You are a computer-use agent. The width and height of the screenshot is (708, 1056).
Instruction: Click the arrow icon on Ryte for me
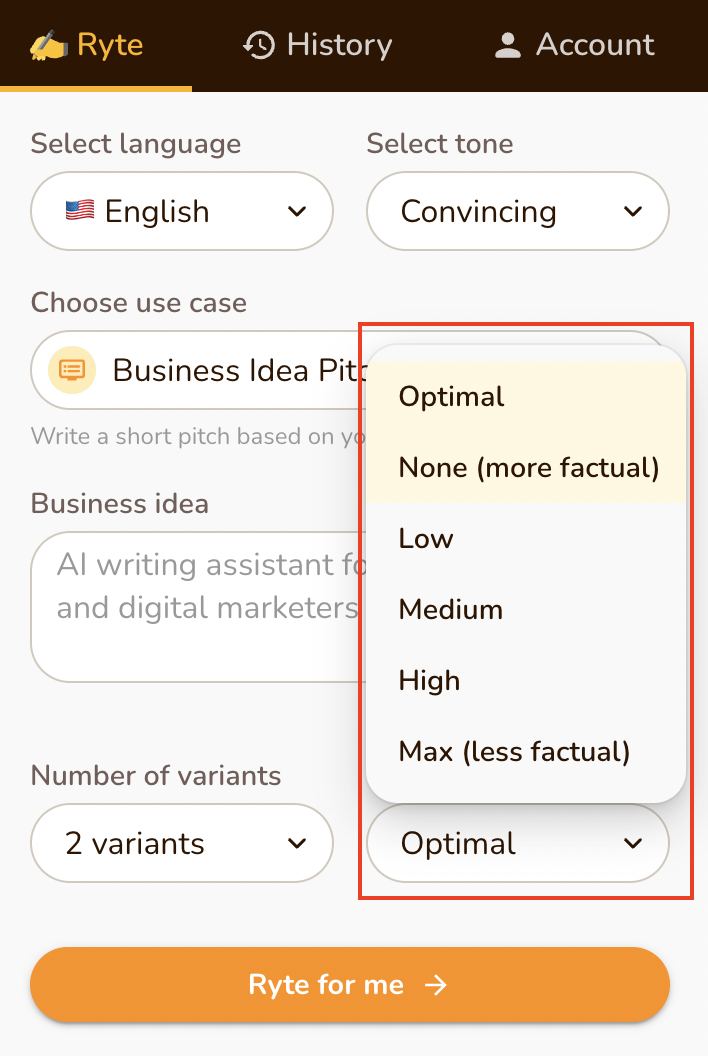click(435, 985)
